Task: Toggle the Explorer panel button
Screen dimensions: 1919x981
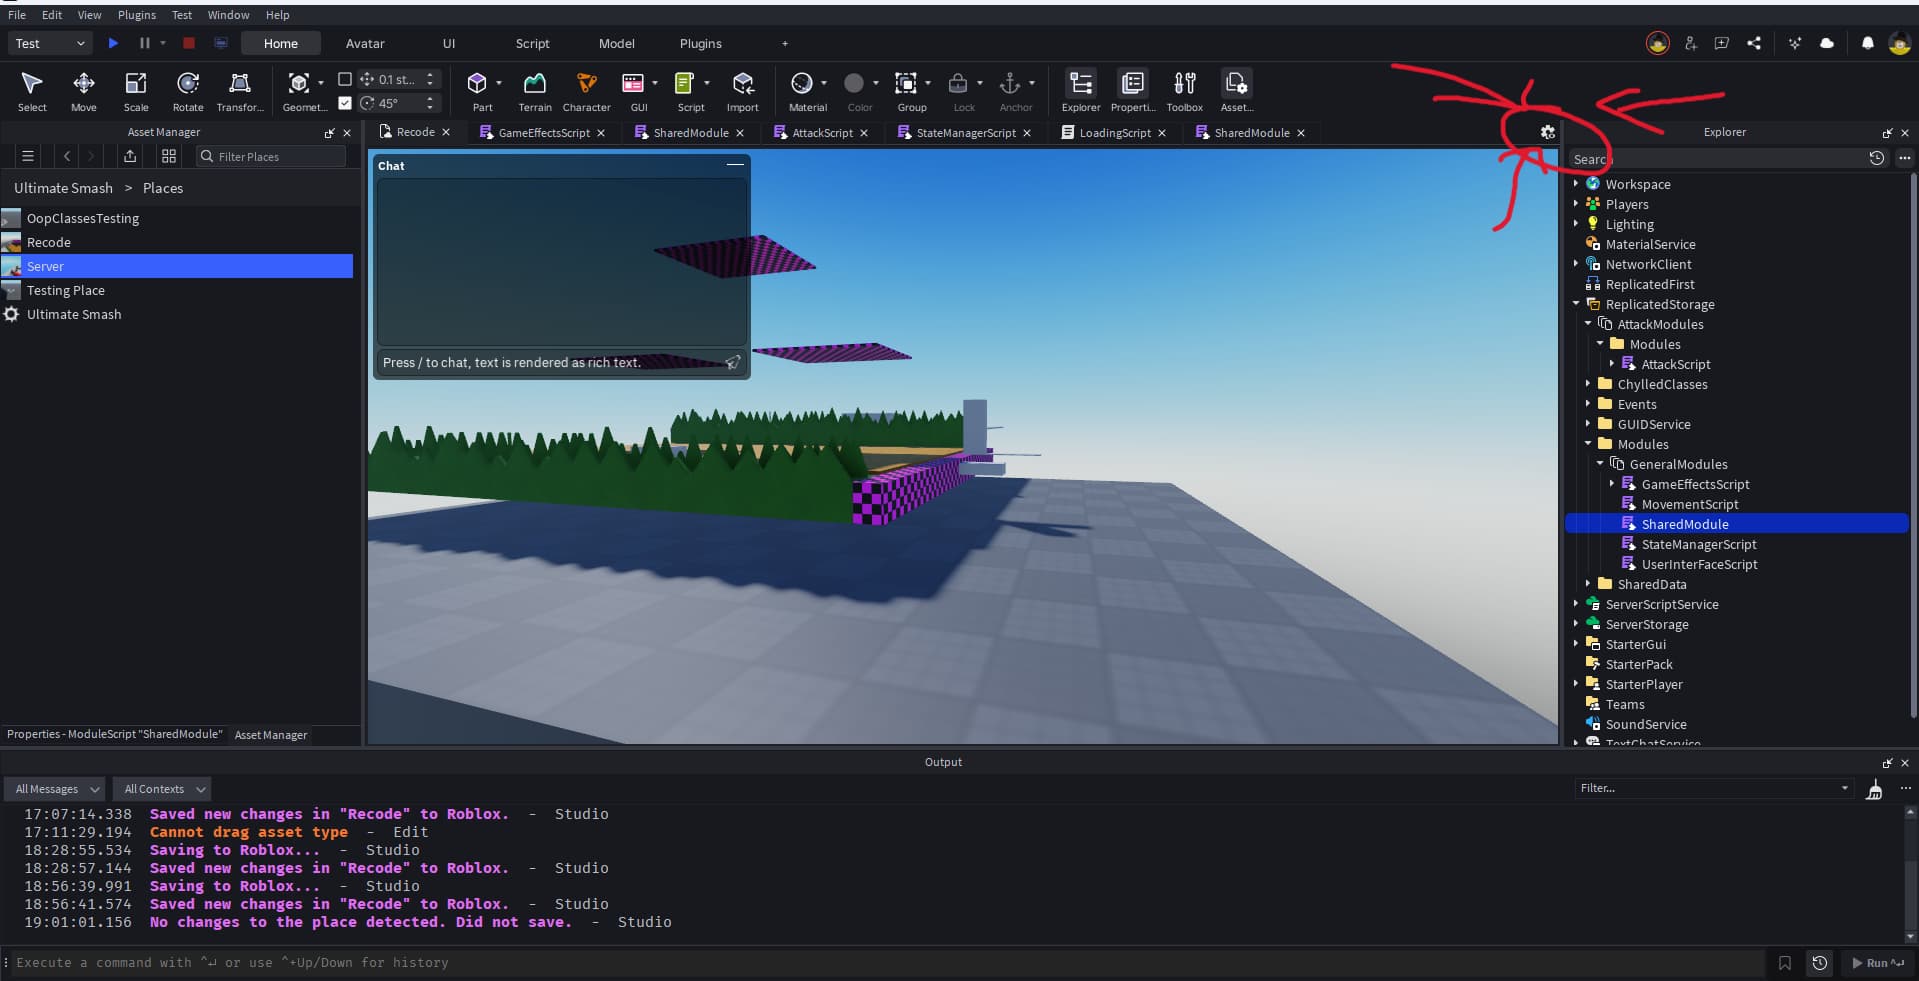Action: [1081, 91]
